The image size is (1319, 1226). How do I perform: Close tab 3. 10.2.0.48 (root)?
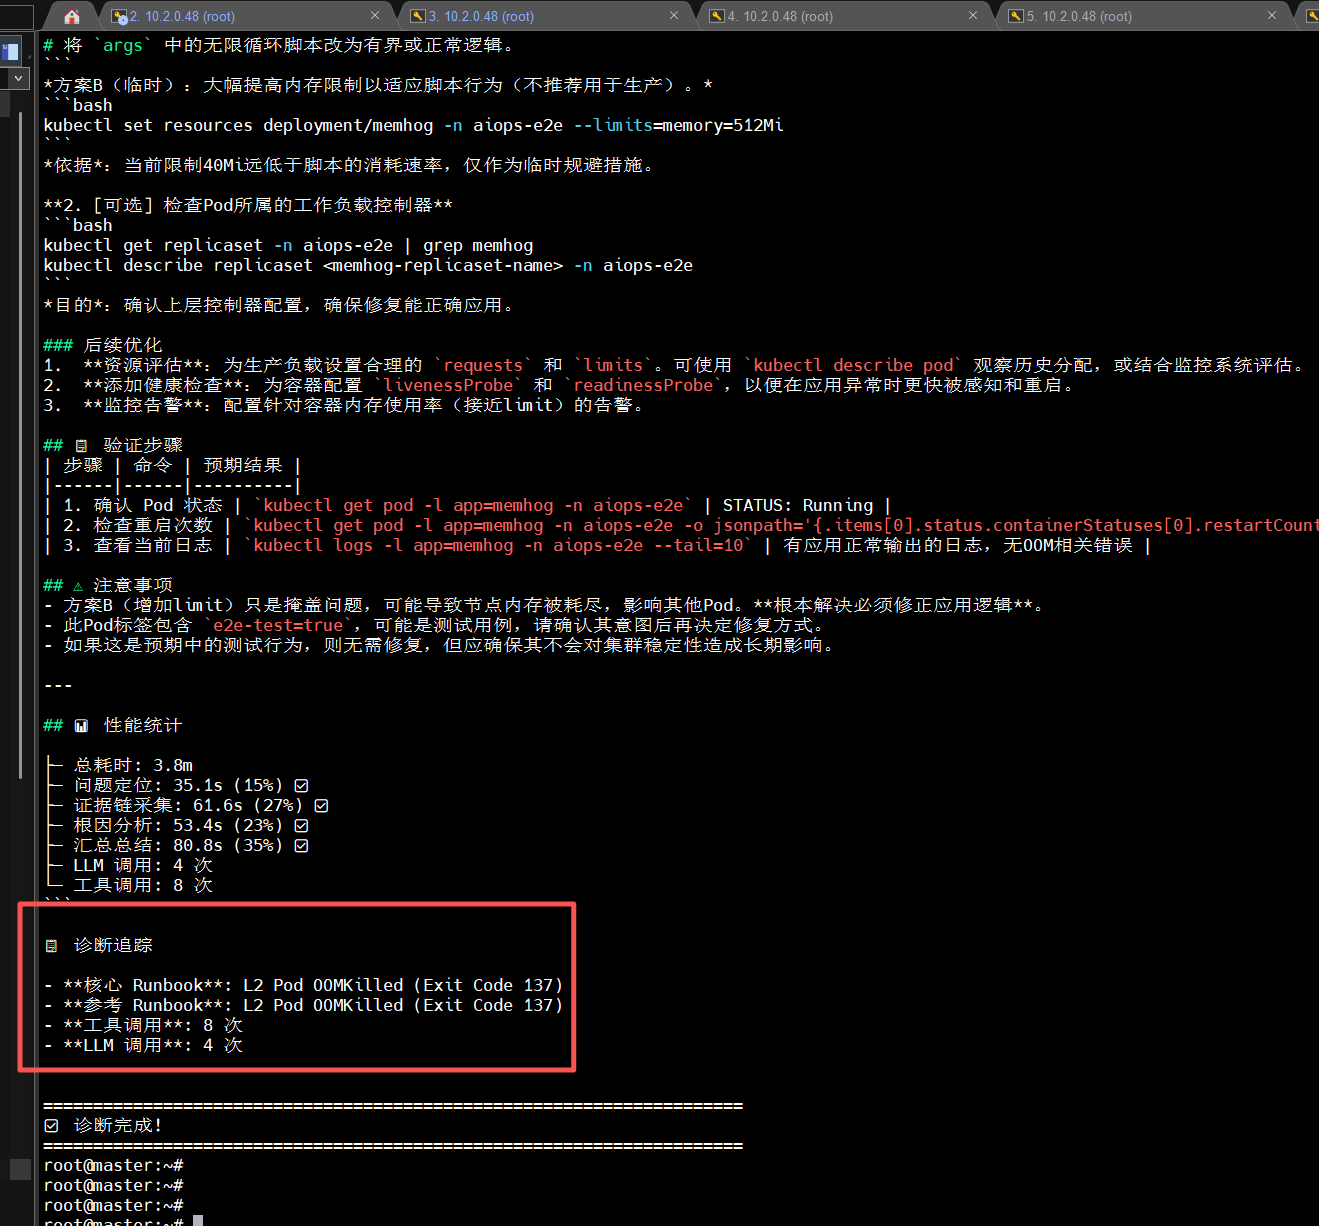click(x=674, y=16)
